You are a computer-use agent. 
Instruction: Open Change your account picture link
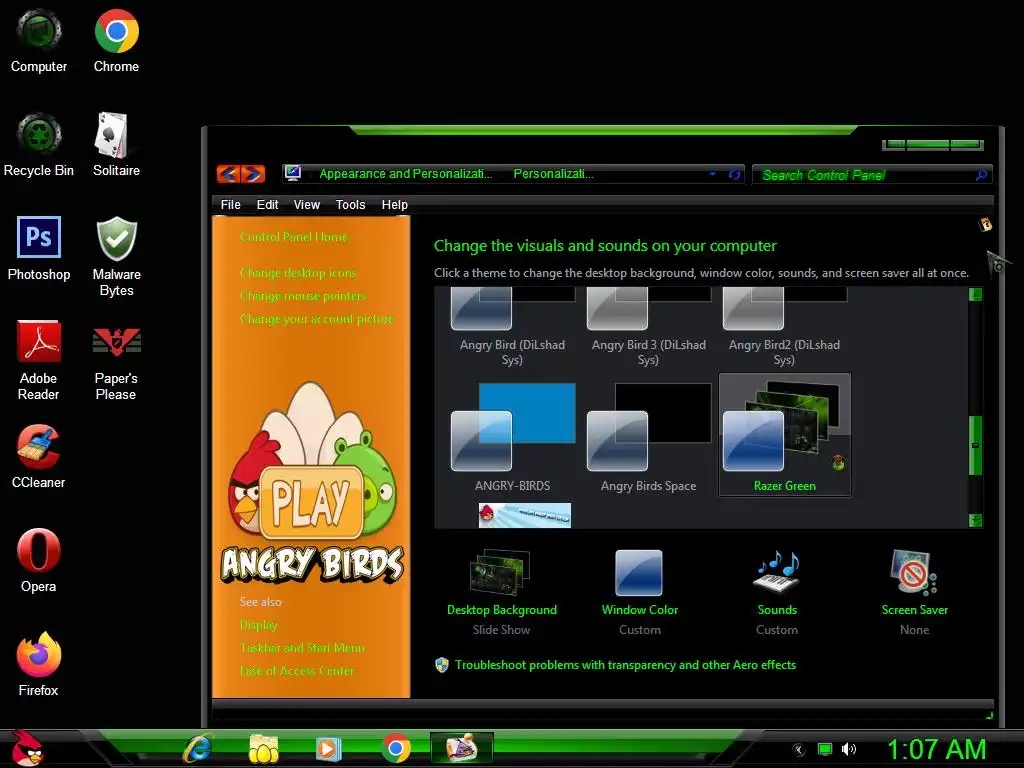[x=317, y=319]
